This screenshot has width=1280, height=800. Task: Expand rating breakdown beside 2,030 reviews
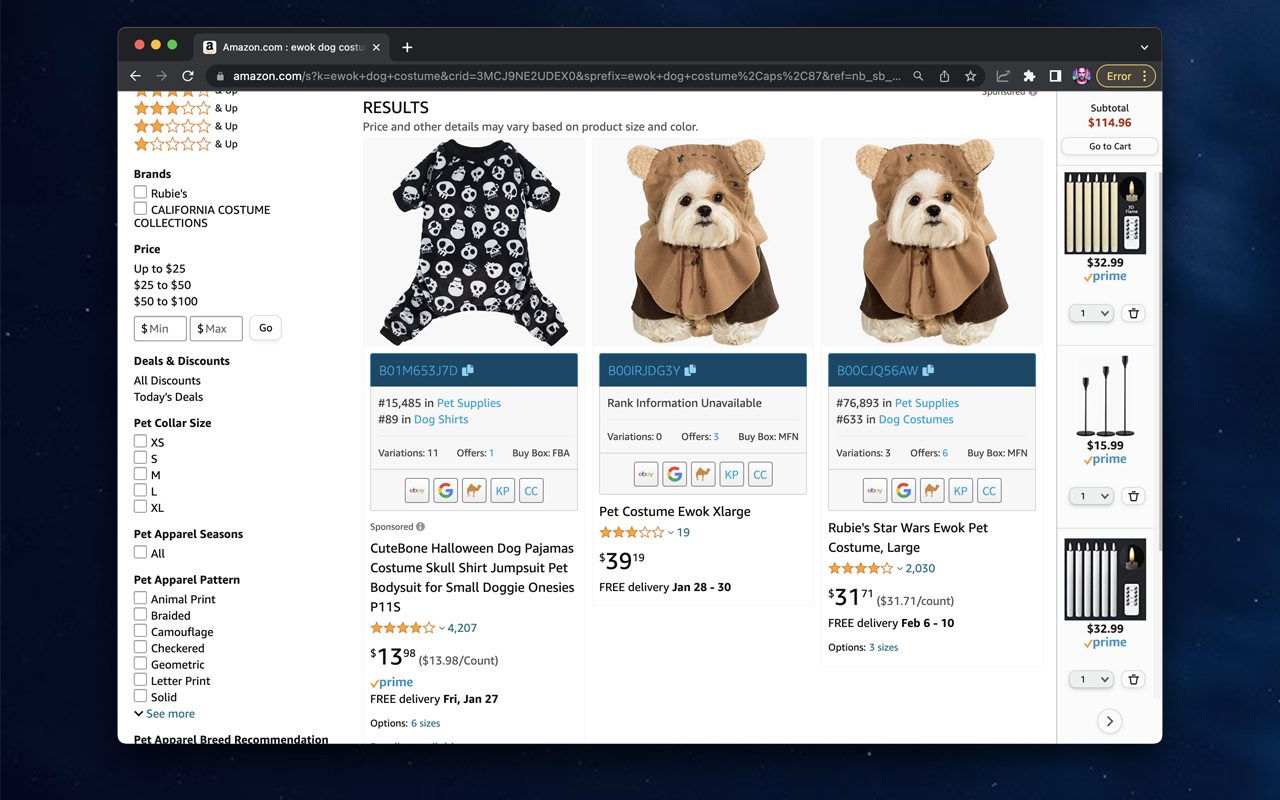900,569
